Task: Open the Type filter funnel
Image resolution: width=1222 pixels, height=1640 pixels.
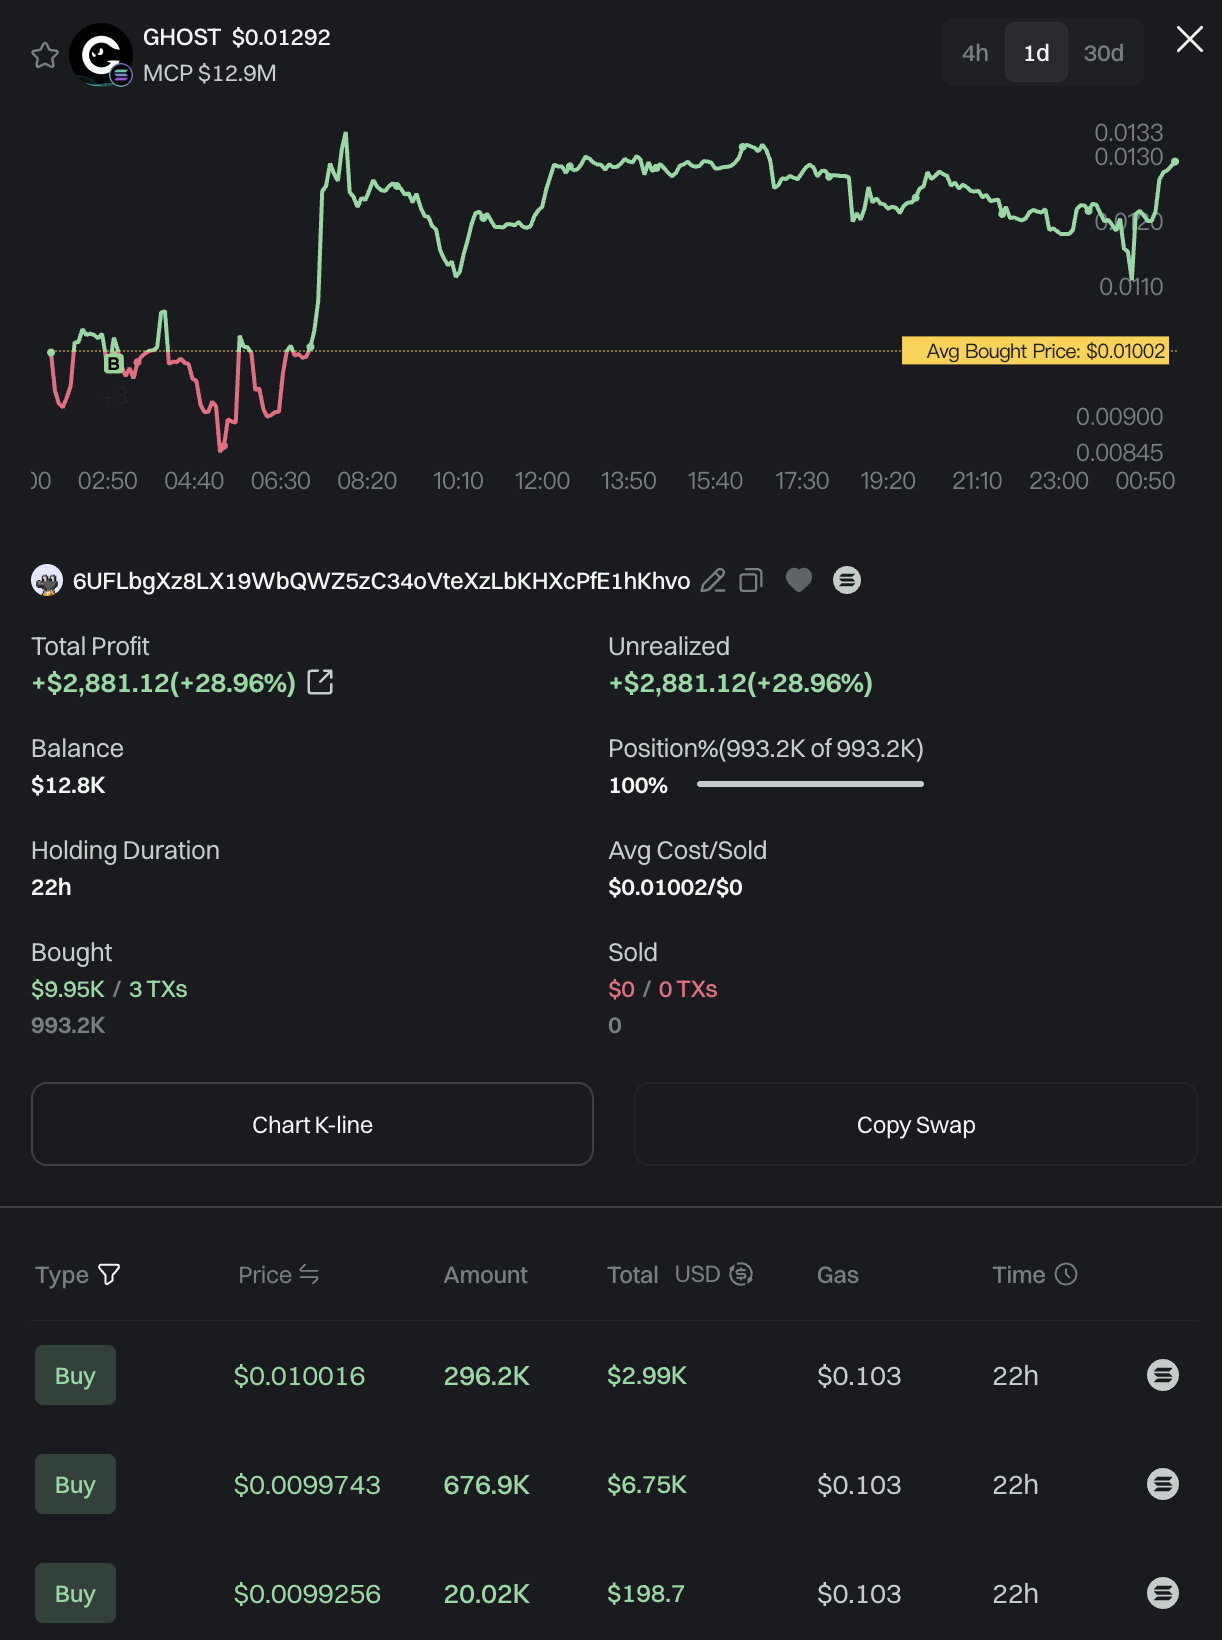Action: click(x=110, y=1274)
